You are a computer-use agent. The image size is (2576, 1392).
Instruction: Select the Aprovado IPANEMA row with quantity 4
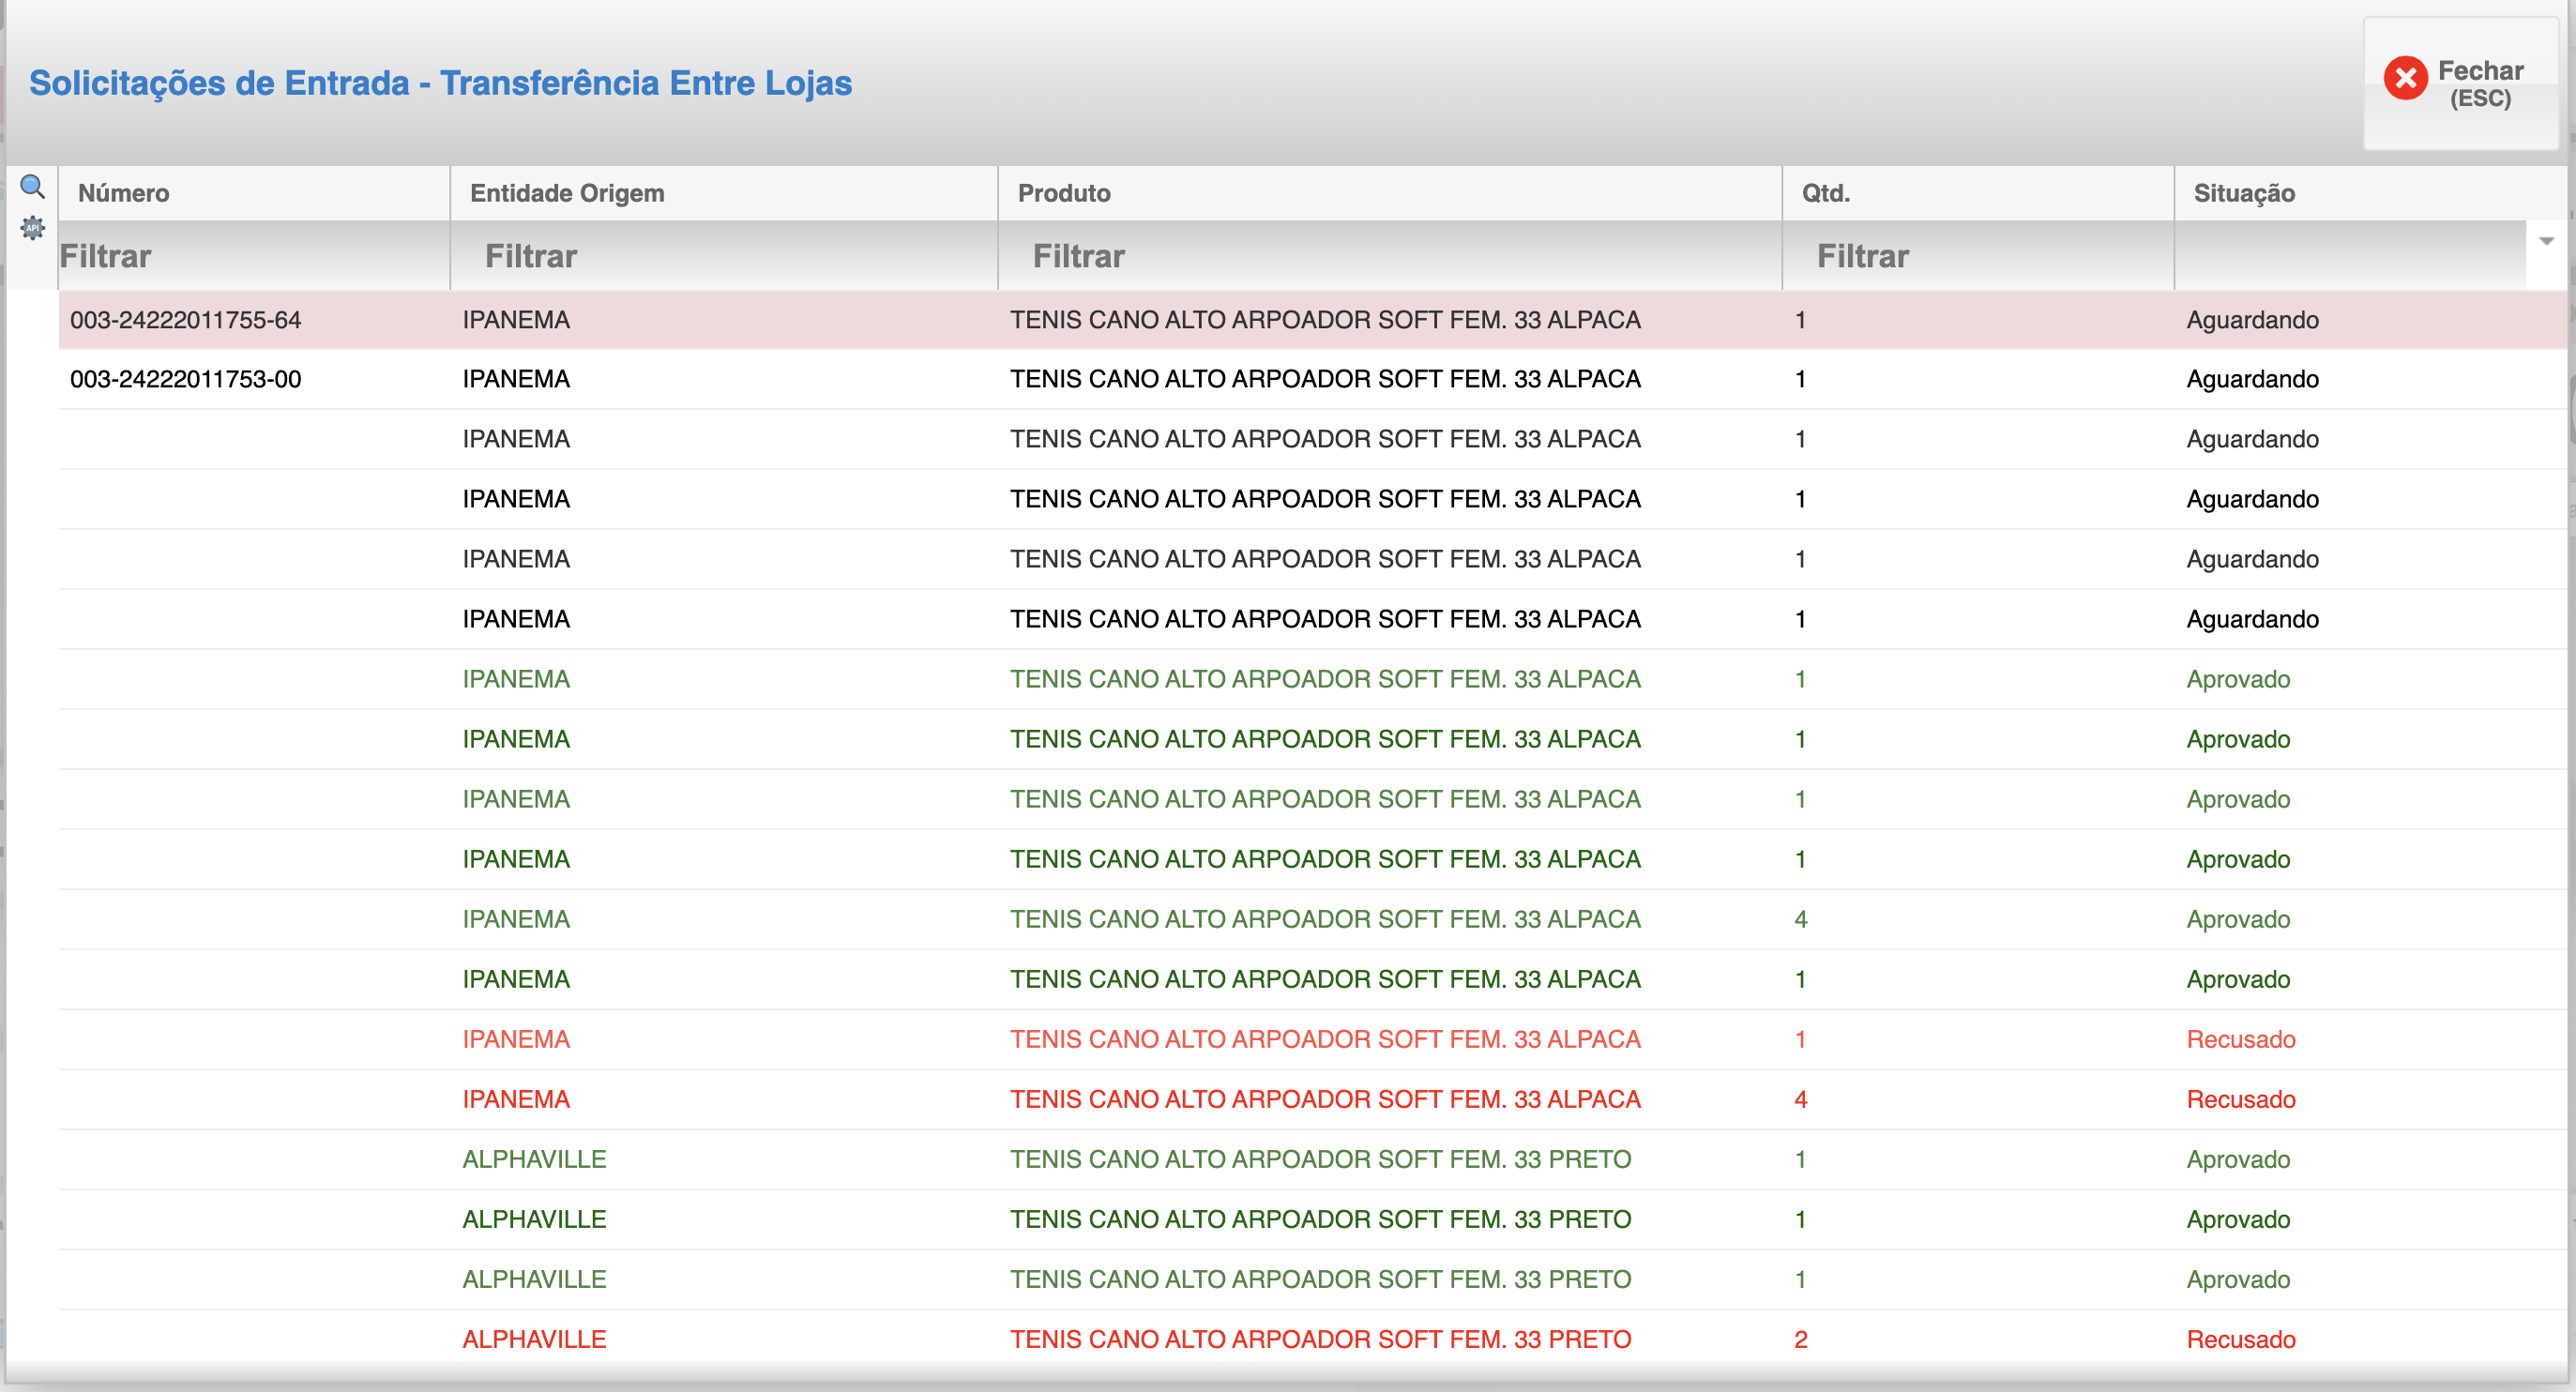(x=1324, y=919)
